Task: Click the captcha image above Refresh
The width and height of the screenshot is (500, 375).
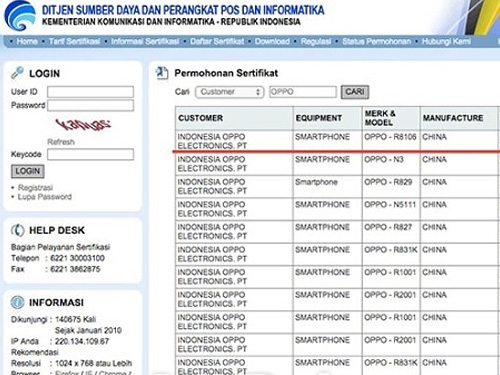Action: point(83,124)
